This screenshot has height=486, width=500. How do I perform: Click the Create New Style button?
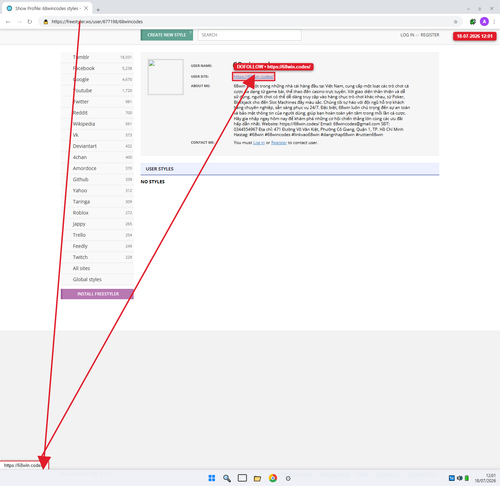pyautogui.click(x=167, y=35)
